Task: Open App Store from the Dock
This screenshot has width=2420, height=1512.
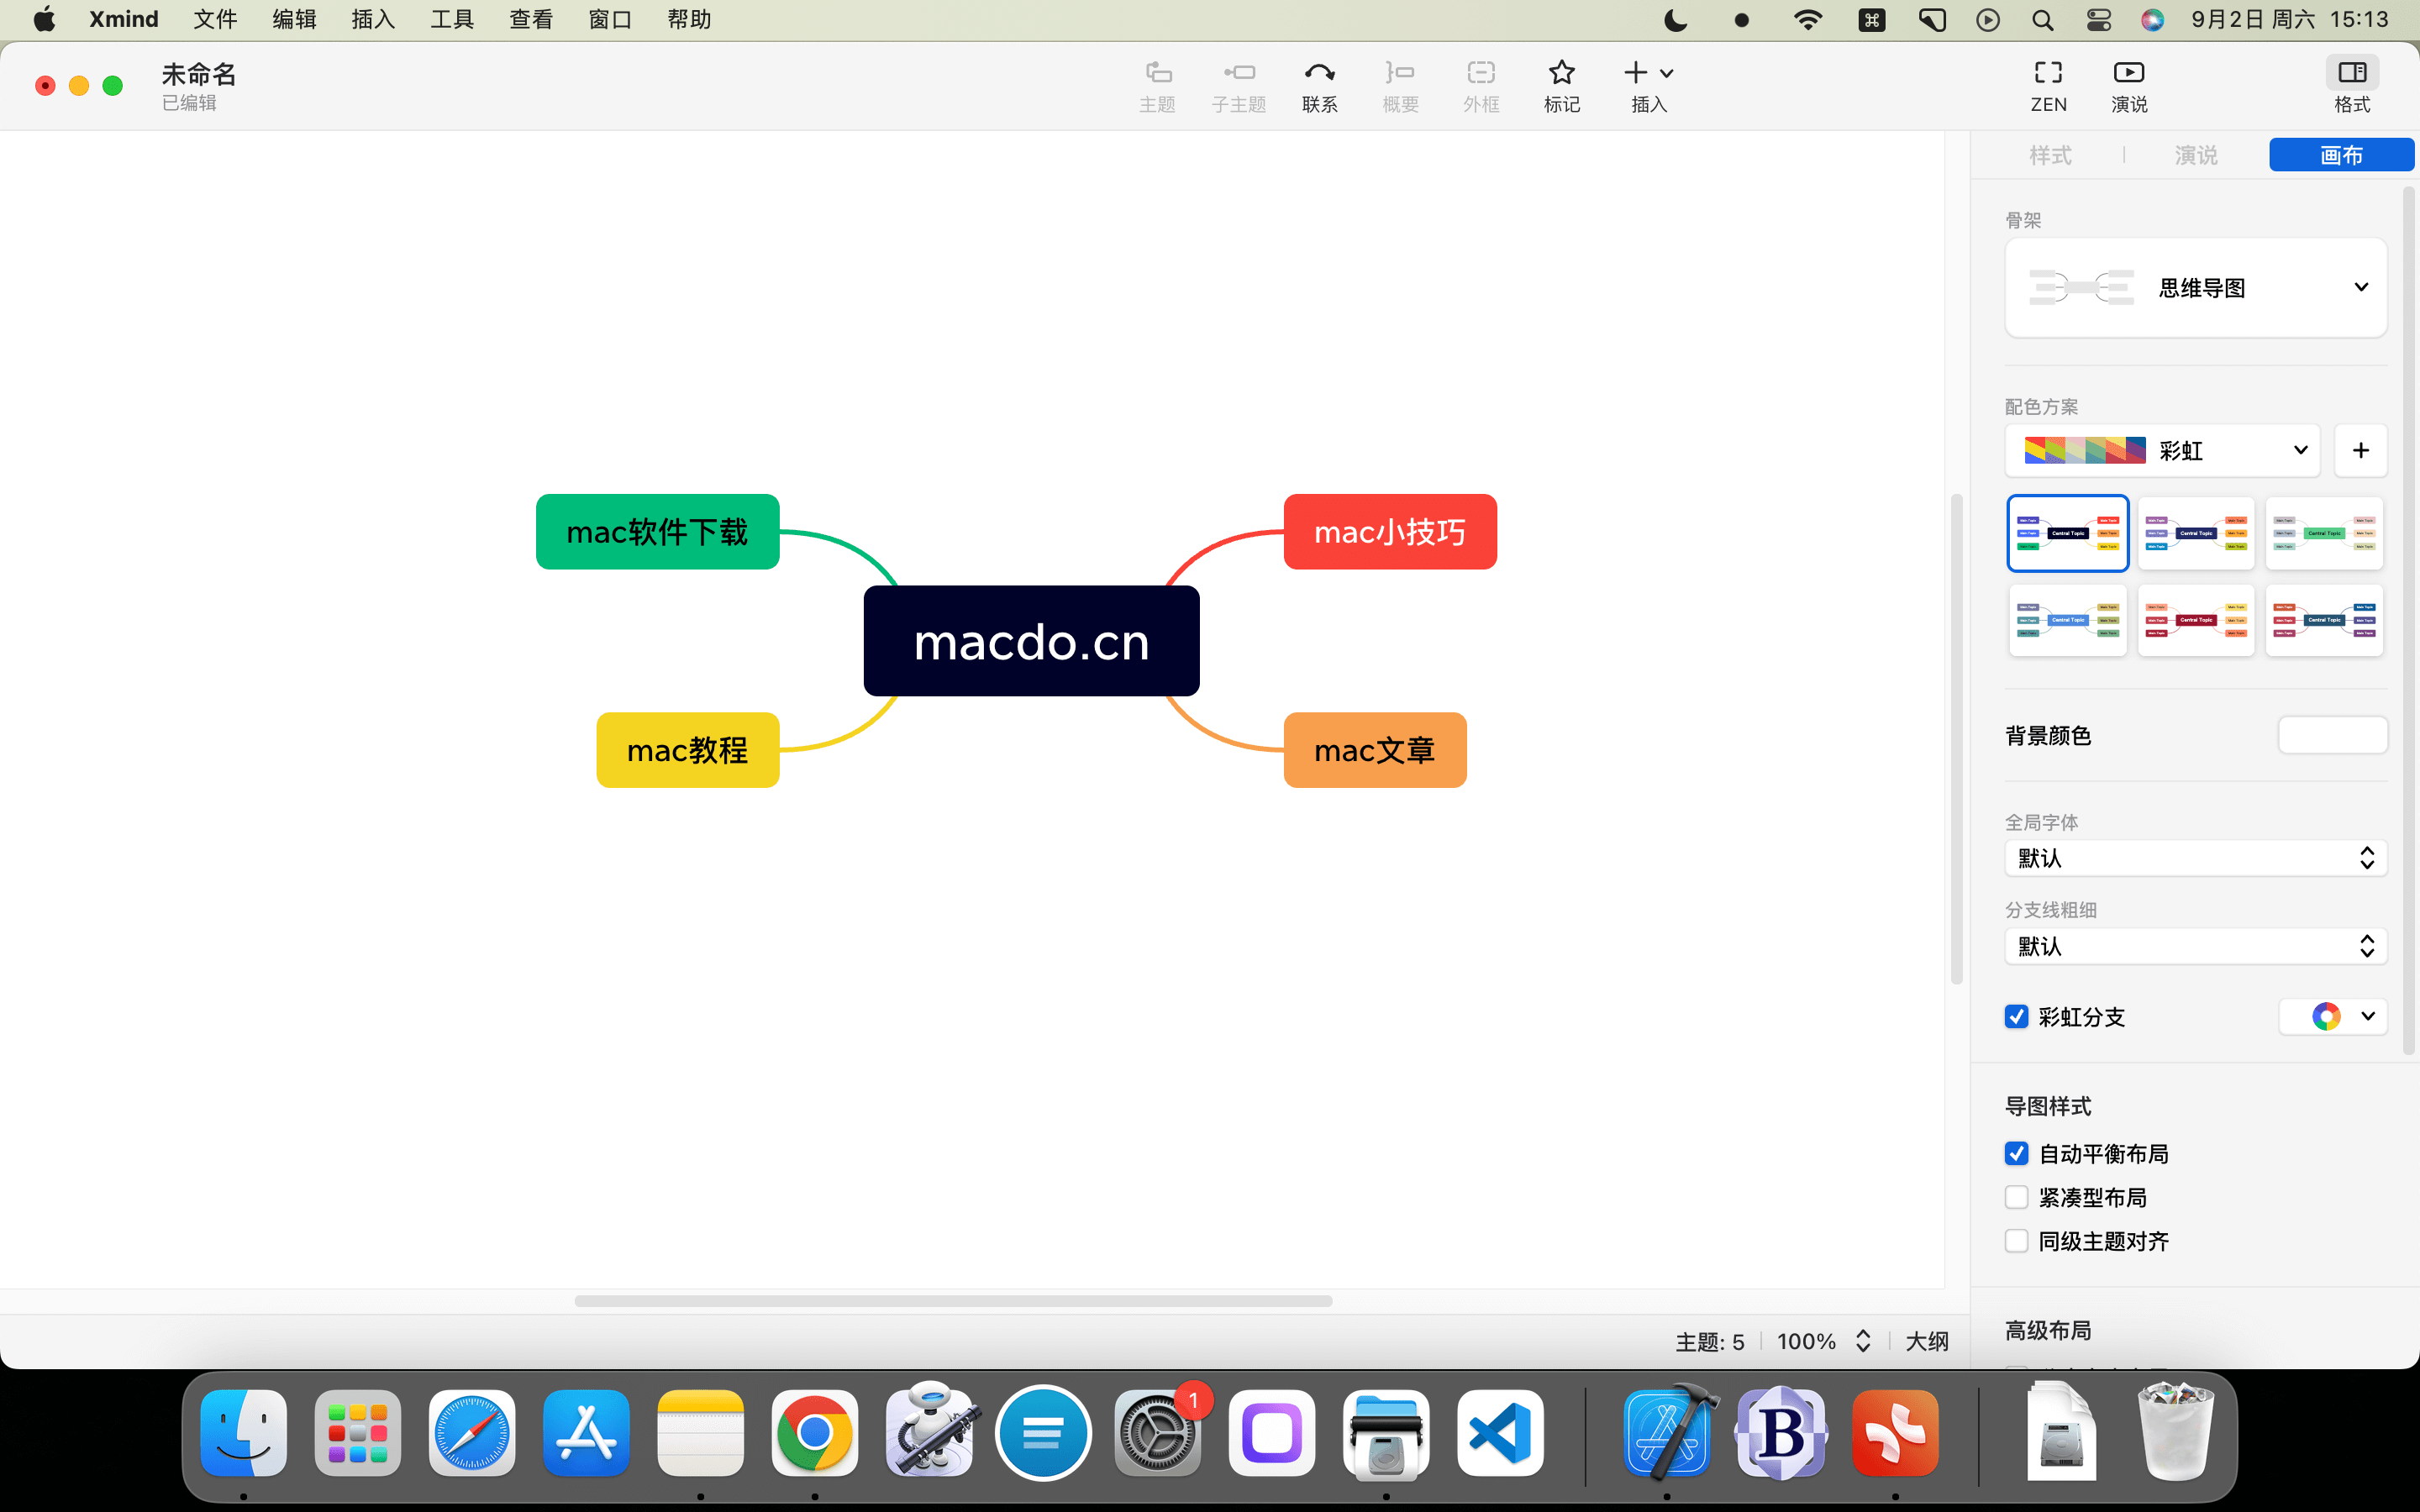Action: [x=586, y=1432]
